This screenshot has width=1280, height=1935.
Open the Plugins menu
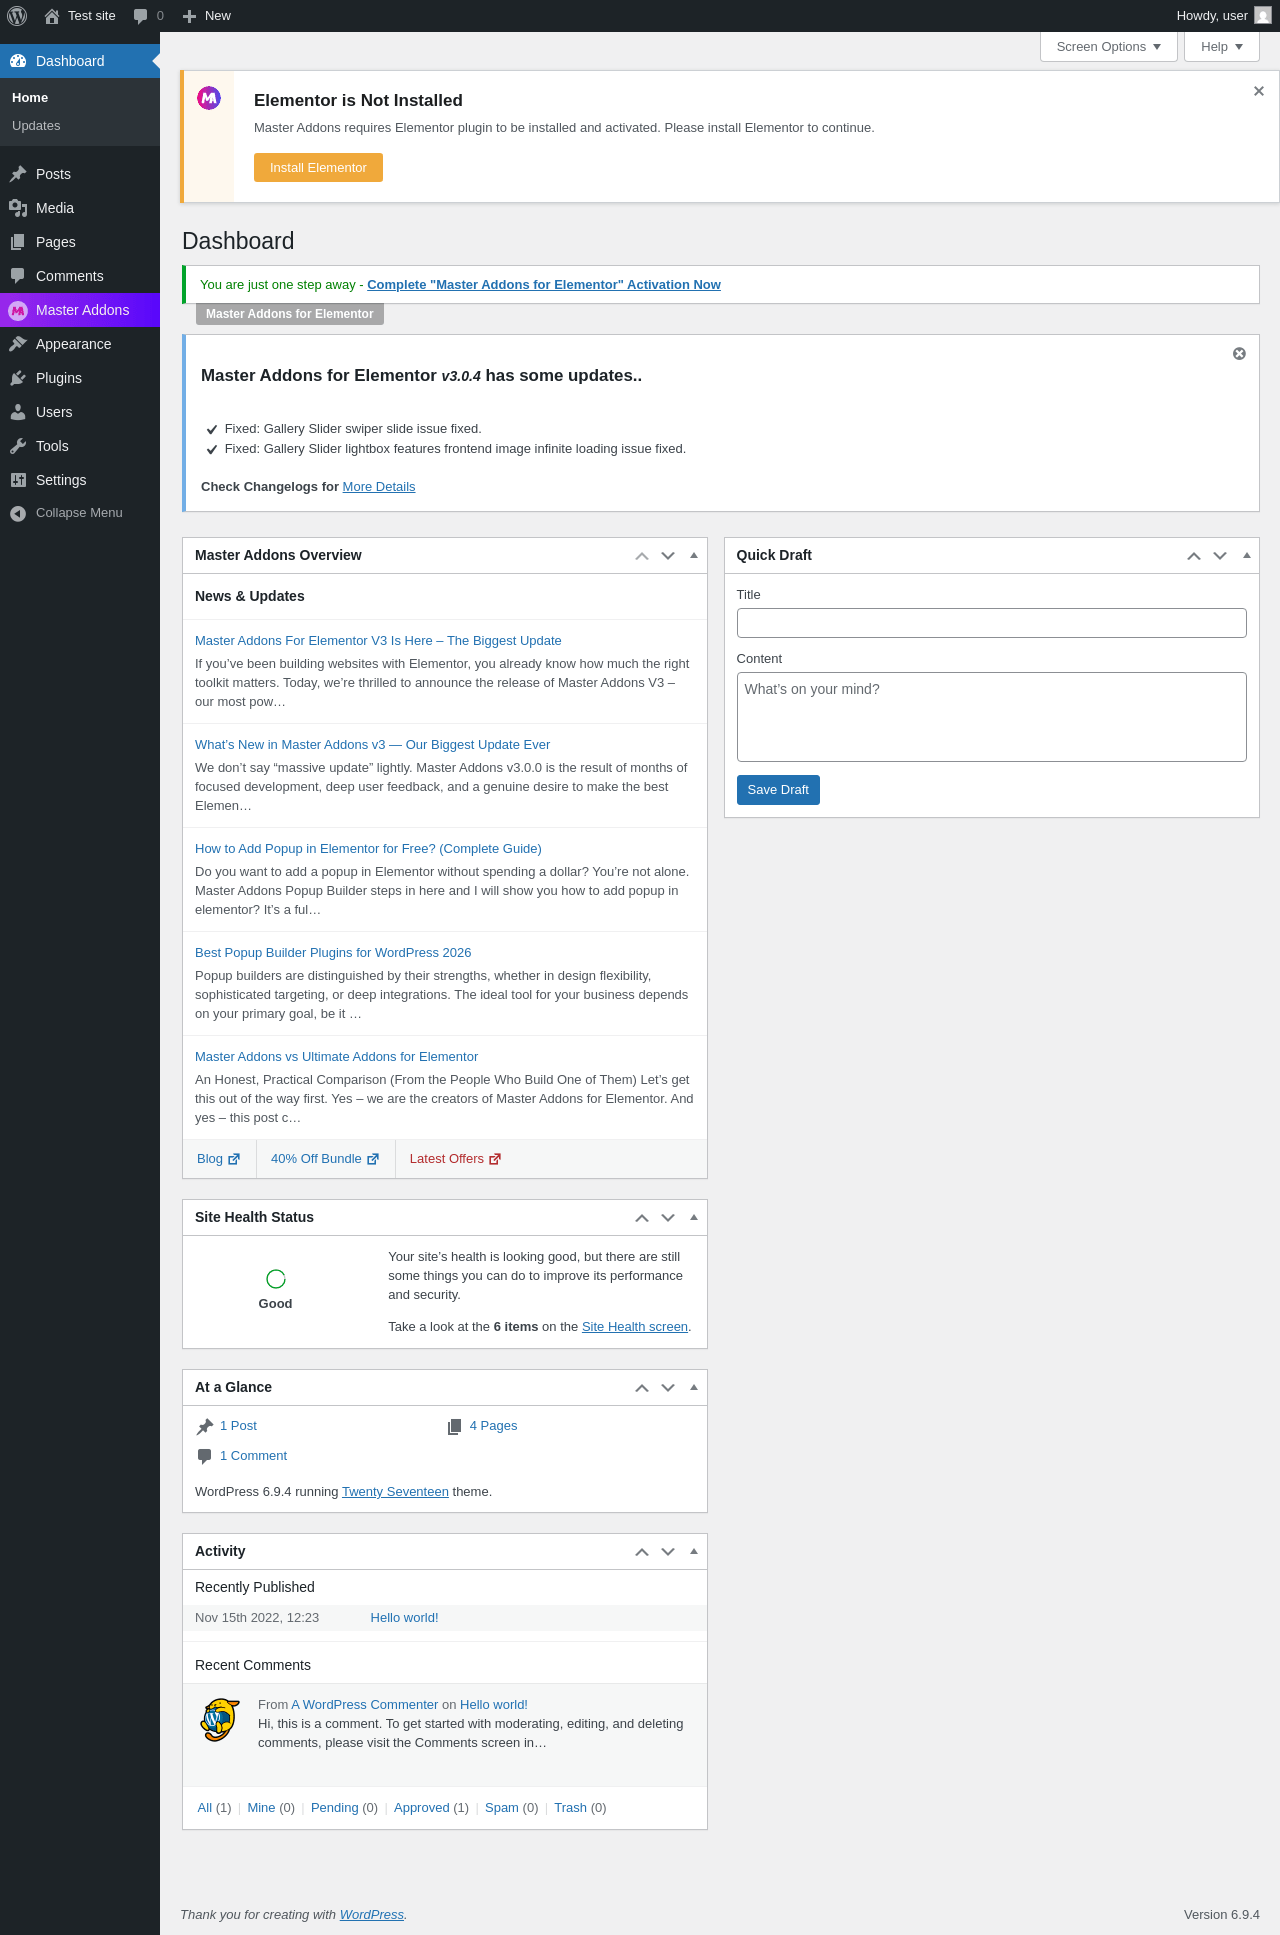point(59,378)
